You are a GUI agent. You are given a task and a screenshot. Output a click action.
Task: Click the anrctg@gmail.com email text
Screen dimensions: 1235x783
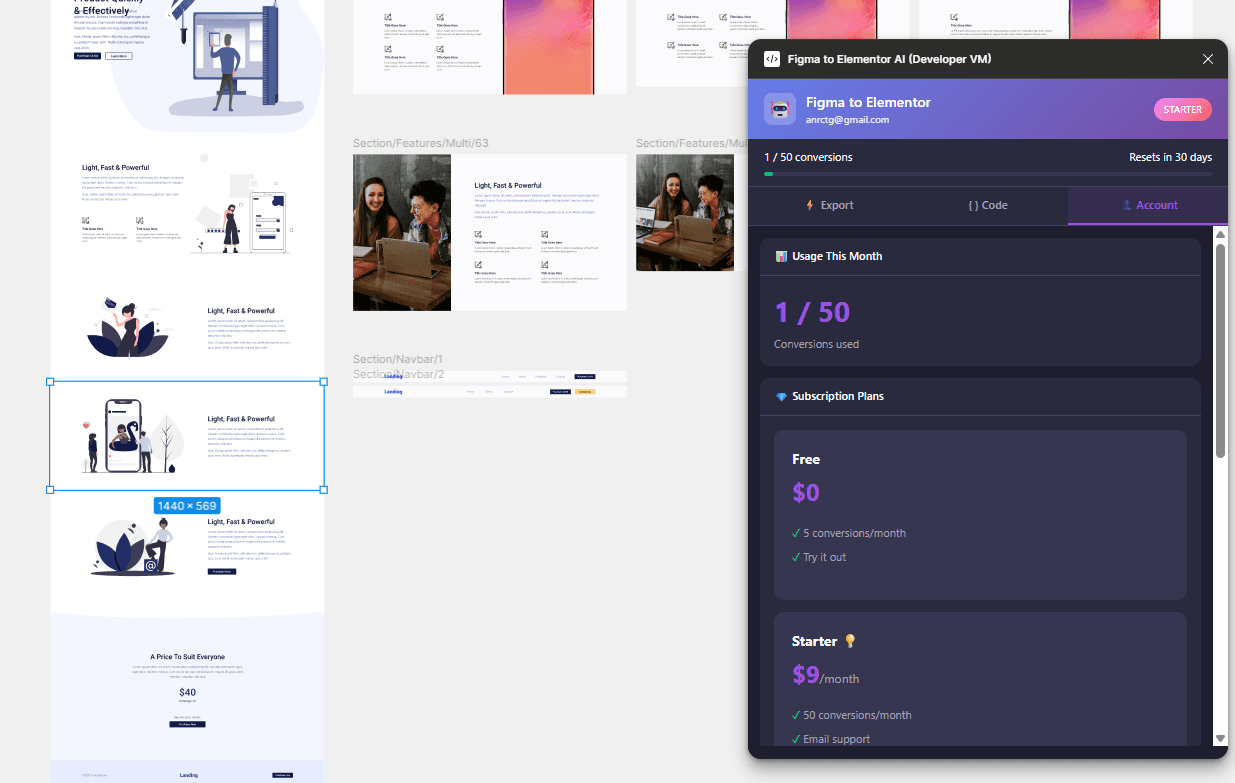(847, 118)
